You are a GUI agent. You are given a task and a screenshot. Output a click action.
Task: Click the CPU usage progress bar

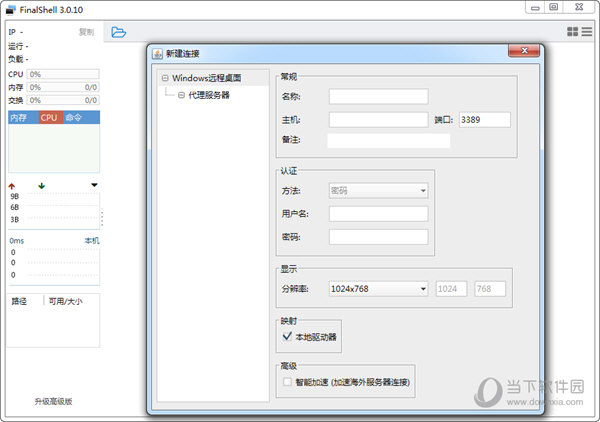[63, 74]
